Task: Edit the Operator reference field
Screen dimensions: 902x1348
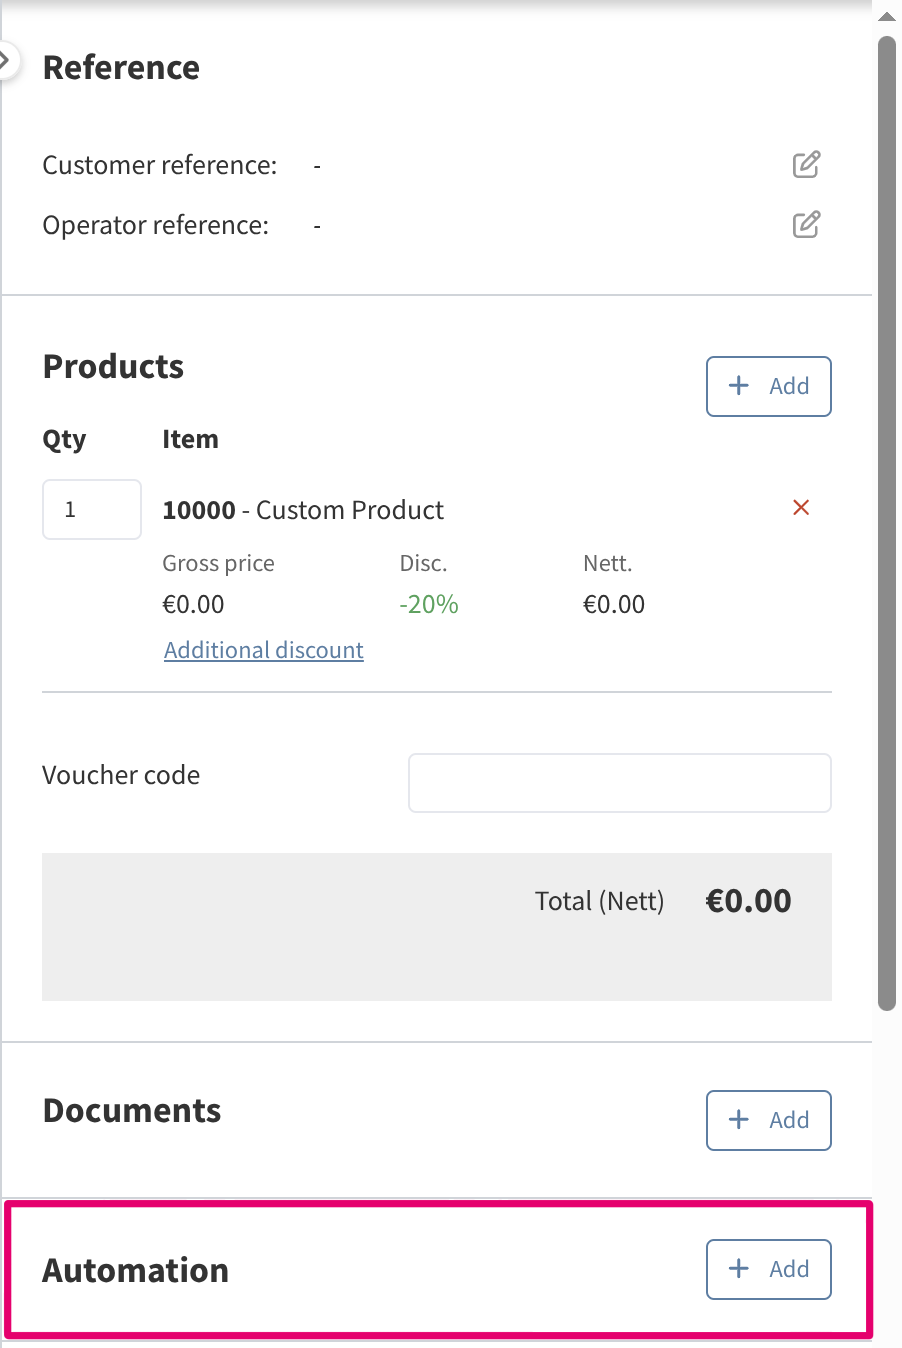Action: [x=806, y=225]
